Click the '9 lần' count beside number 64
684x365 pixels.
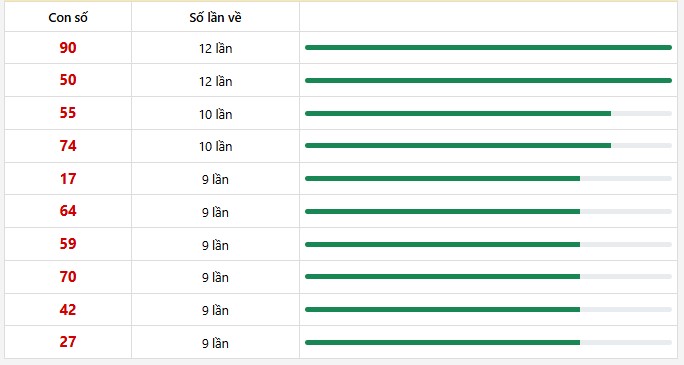coord(215,212)
